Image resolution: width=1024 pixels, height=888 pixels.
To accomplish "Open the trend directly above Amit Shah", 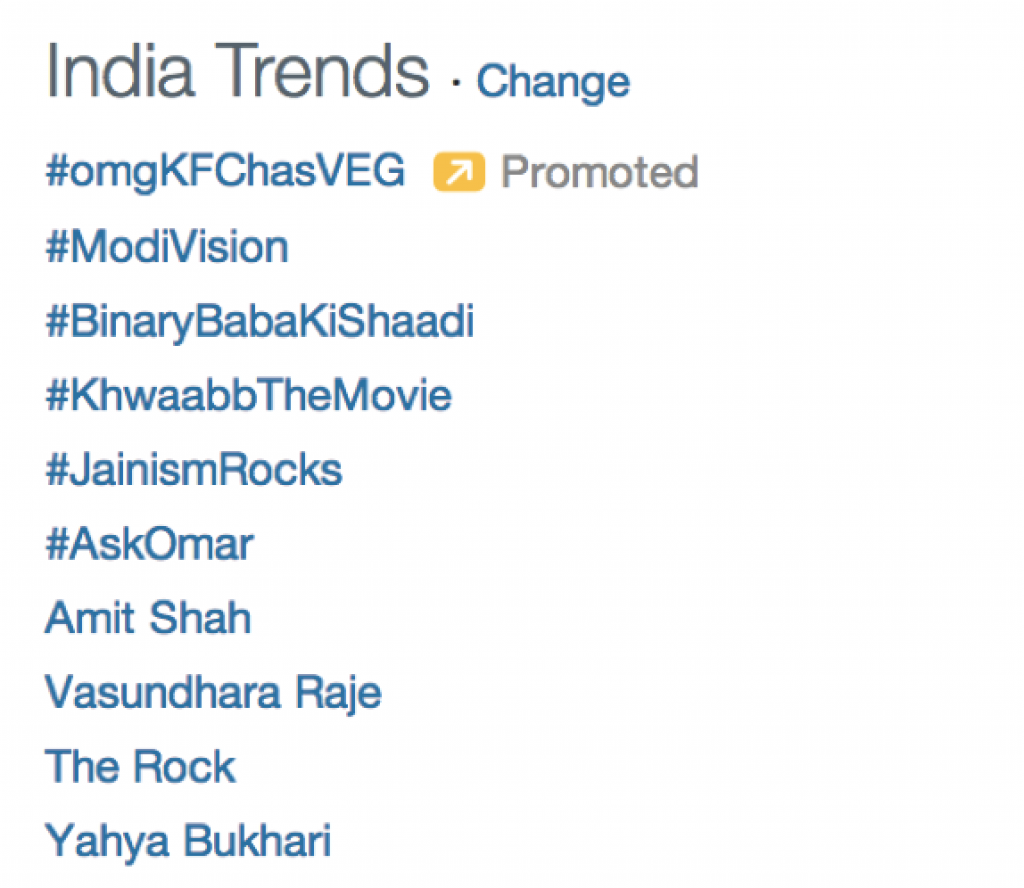I will click(x=149, y=545).
